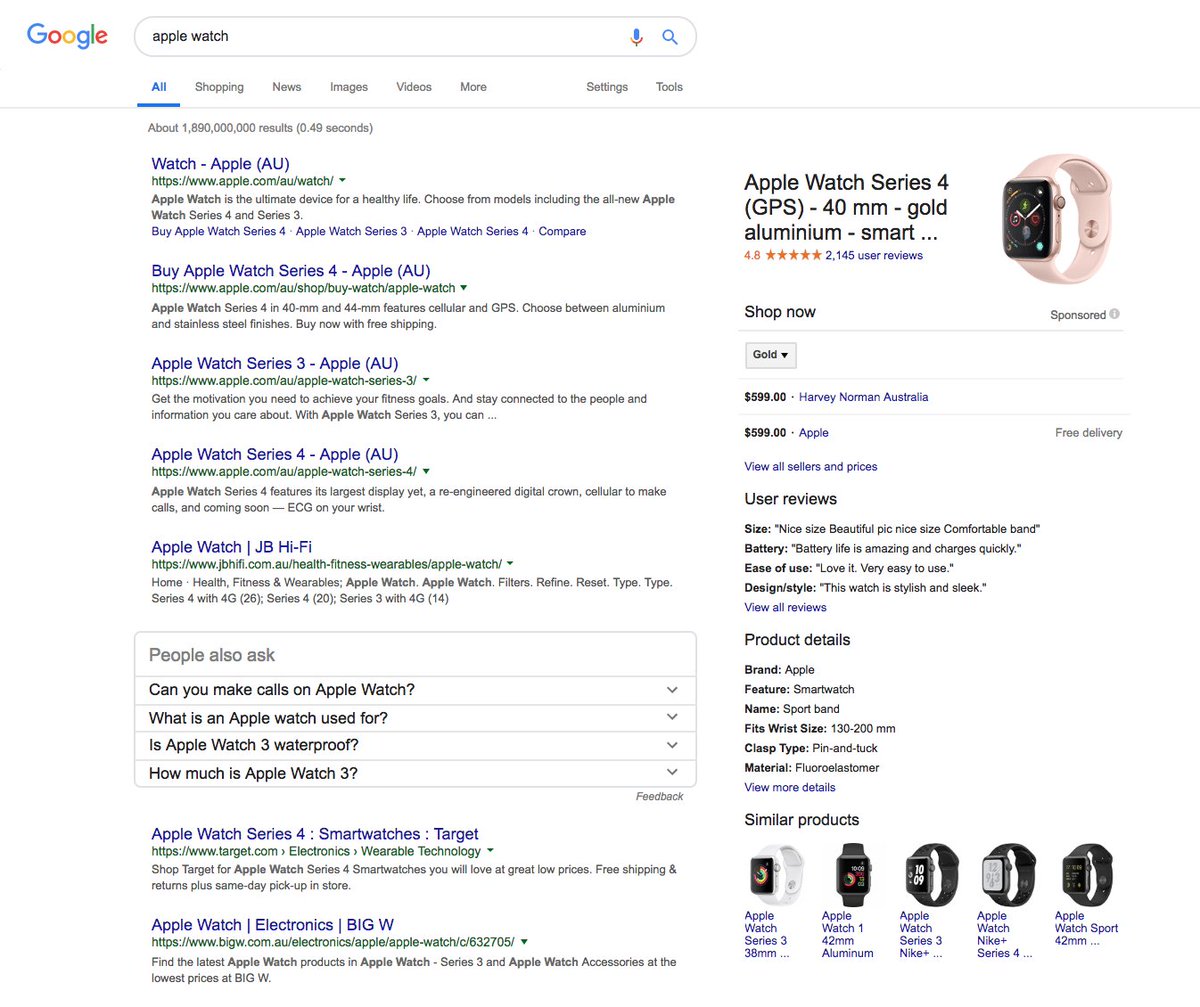This screenshot has width=1200, height=1007.
Task: Click the magnifying glass search icon
Action: [x=670, y=37]
